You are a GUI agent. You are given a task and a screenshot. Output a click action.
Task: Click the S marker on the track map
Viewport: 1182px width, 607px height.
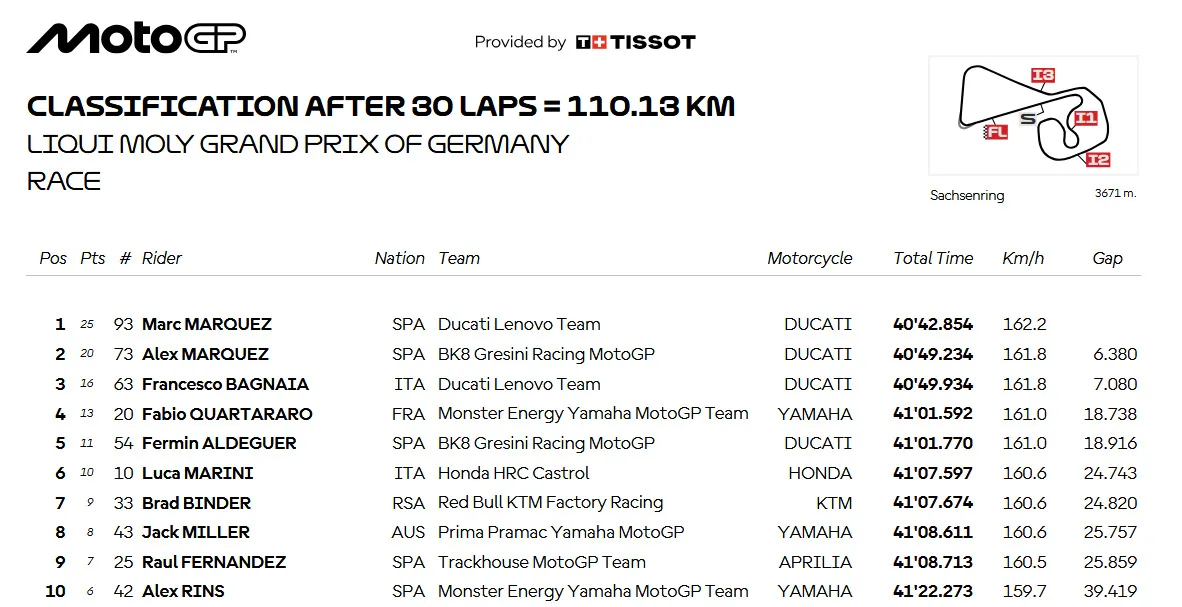(x=1027, y=118)
